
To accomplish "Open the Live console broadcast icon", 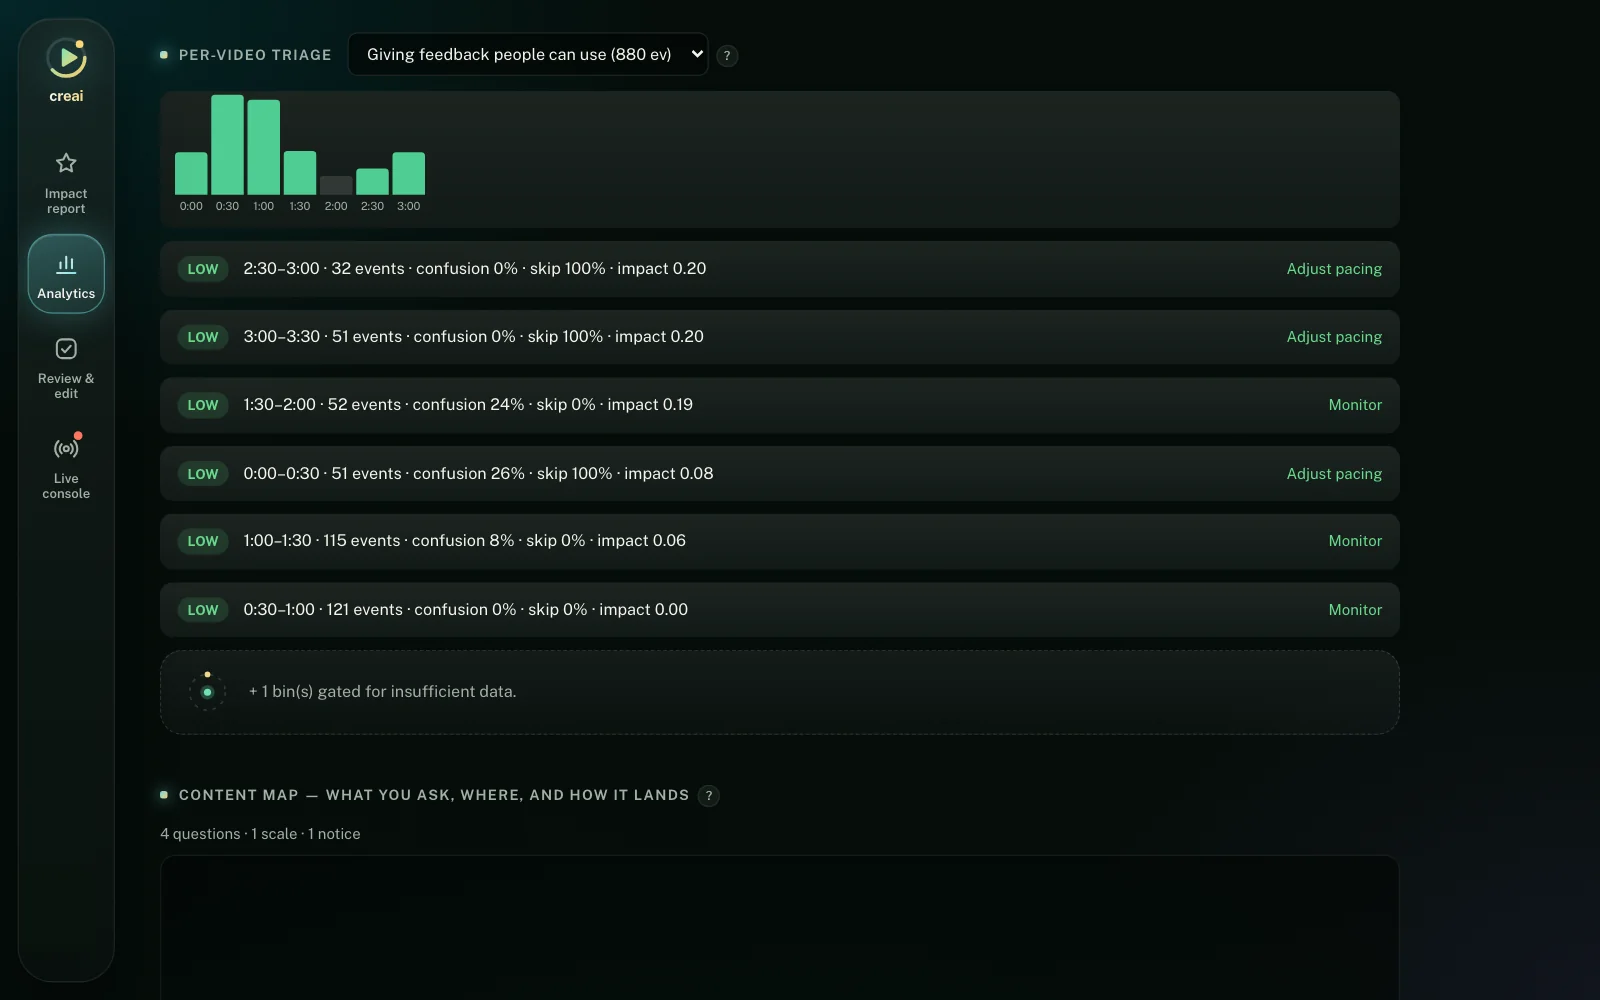I will (66, 448).
